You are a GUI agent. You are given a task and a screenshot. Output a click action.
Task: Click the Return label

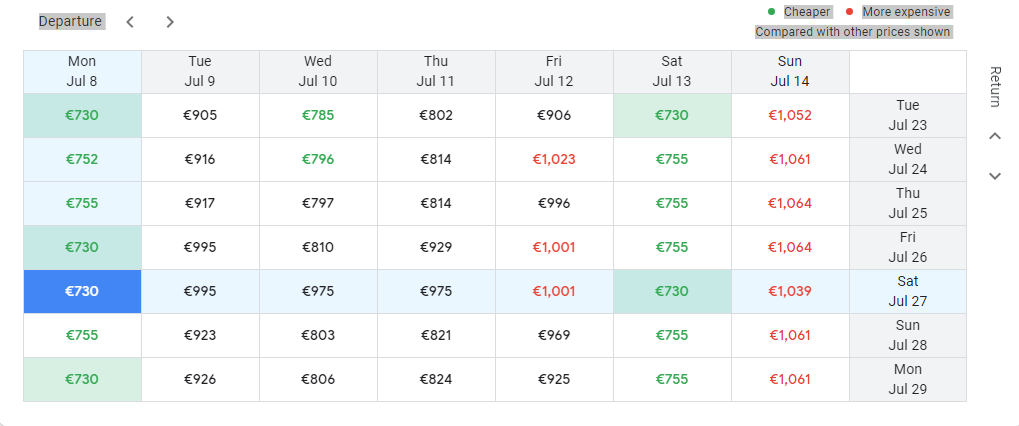995,86
